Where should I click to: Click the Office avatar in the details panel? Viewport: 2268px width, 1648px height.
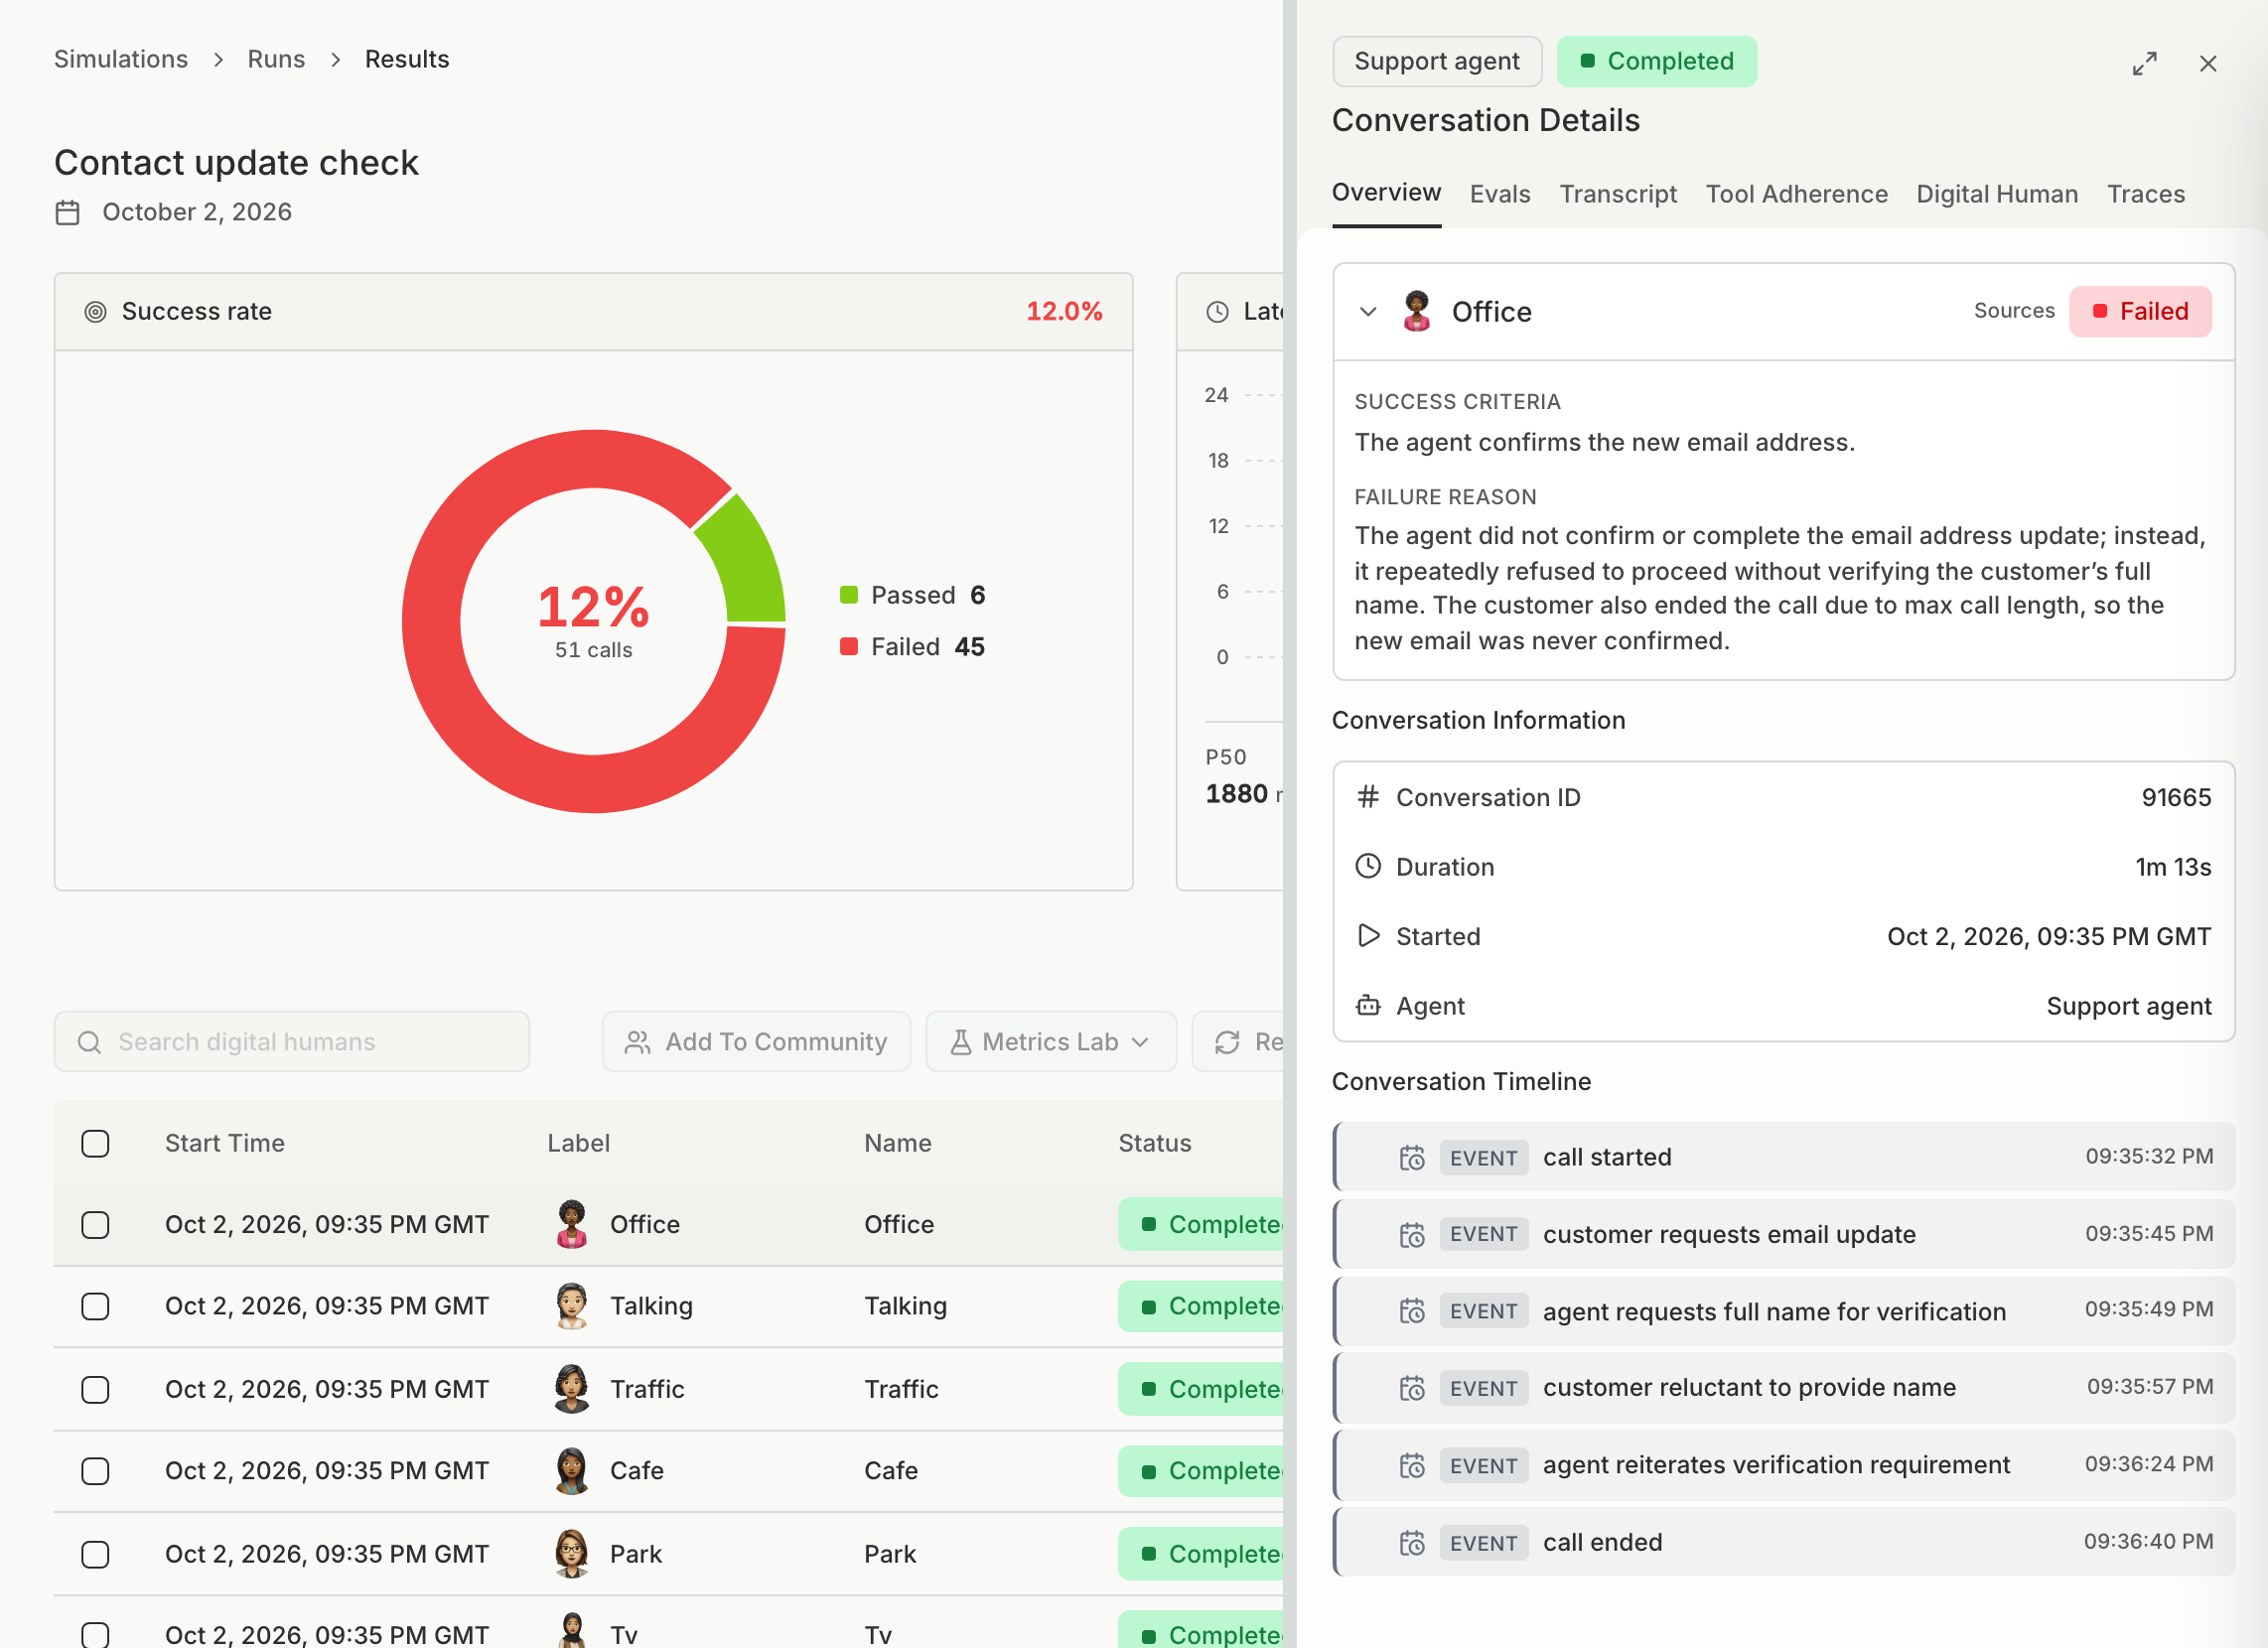coord(1416,311)
